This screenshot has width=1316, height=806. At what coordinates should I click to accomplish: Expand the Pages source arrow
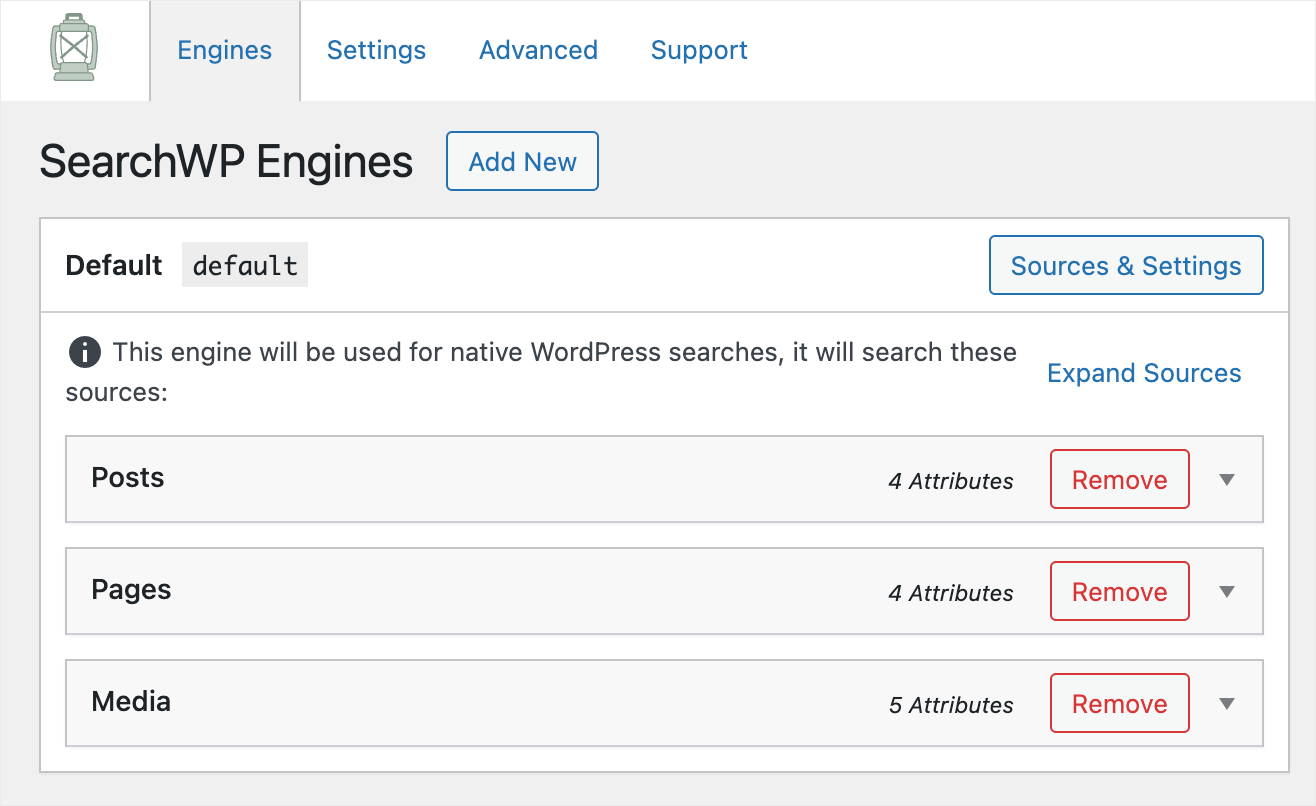click(1228, 592)
